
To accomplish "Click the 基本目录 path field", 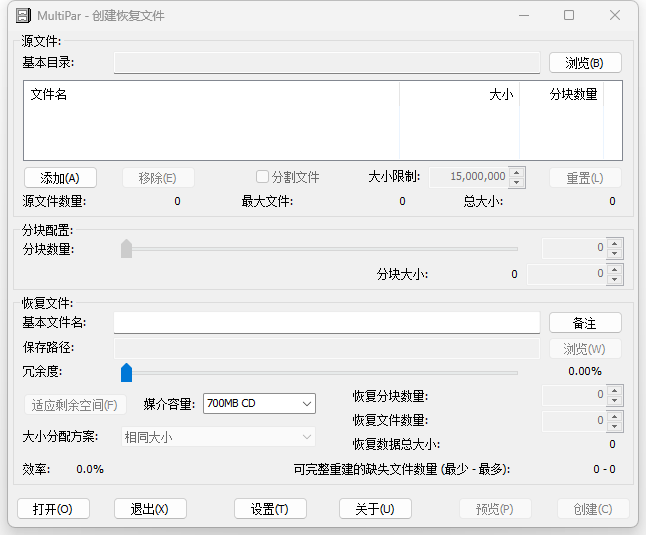I will tap(327, 63).
